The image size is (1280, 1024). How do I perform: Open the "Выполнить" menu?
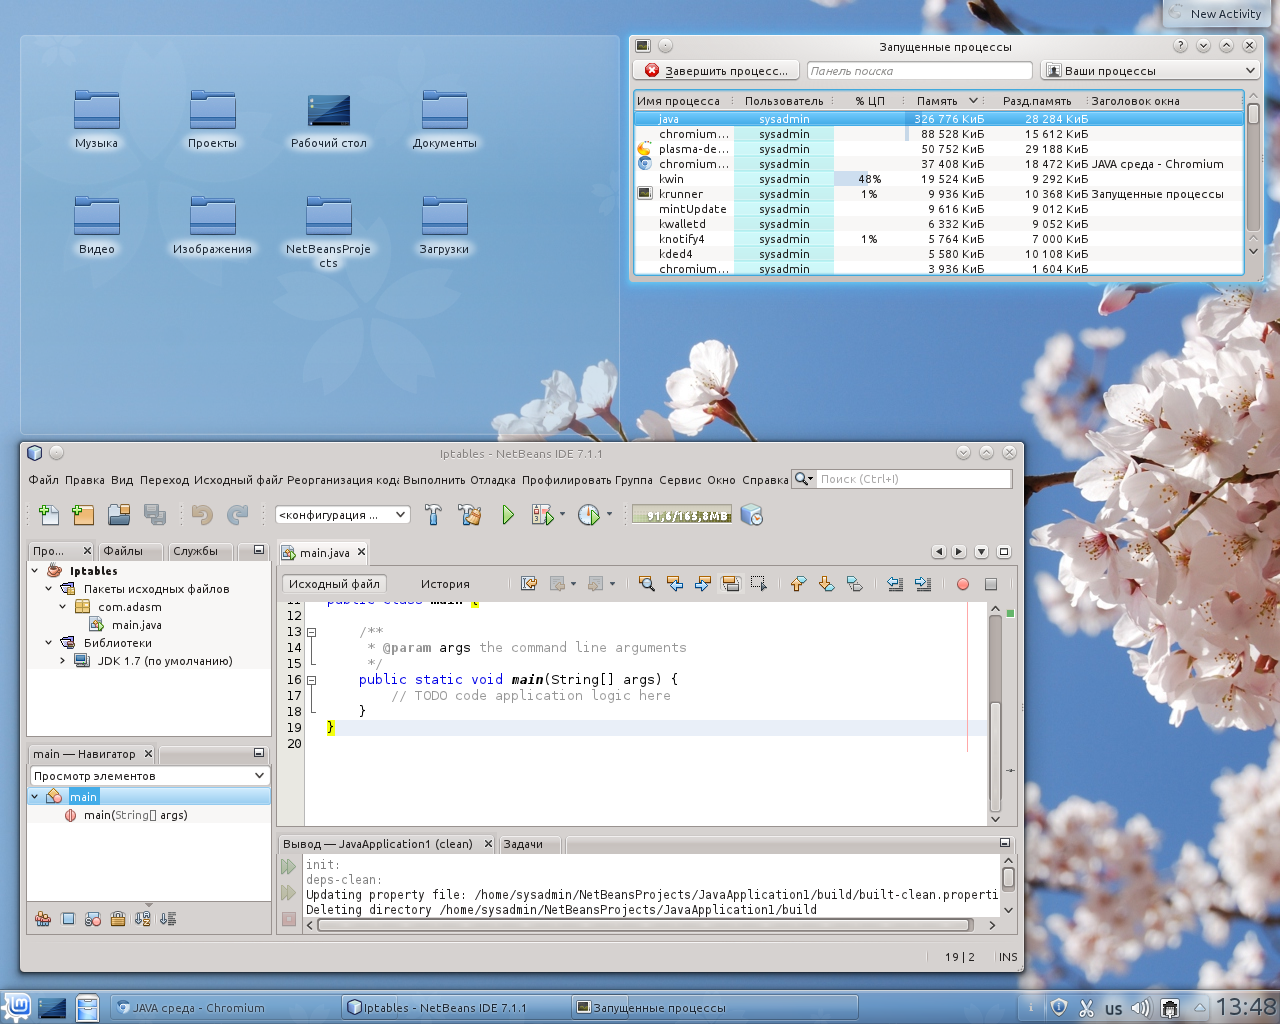[x=433, y=480]
